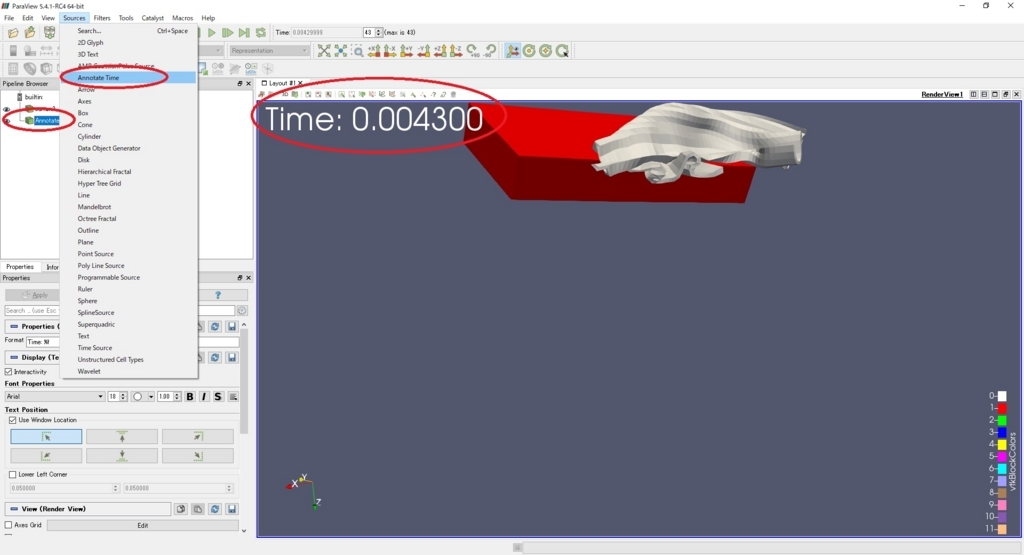Set view direction to +Y
The width and height of the screenshot is (1024, 555).
[x=407, y=50]
